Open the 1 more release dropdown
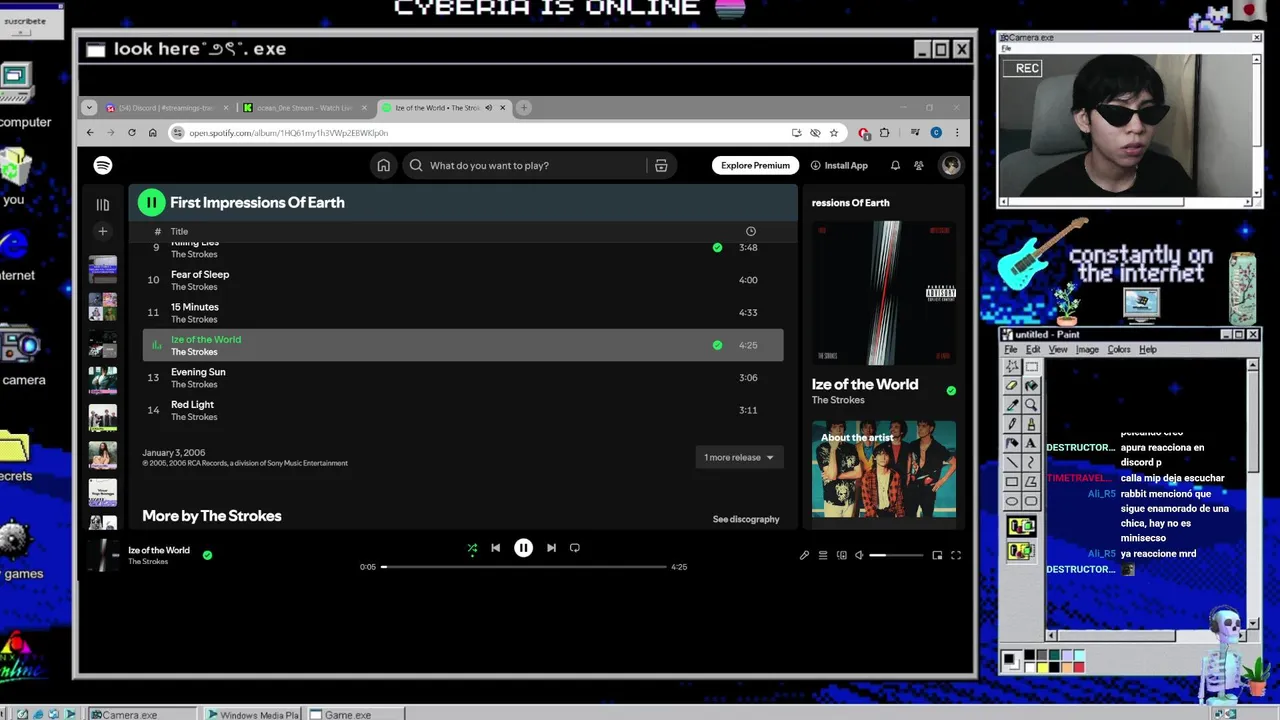 coord(738,457)
